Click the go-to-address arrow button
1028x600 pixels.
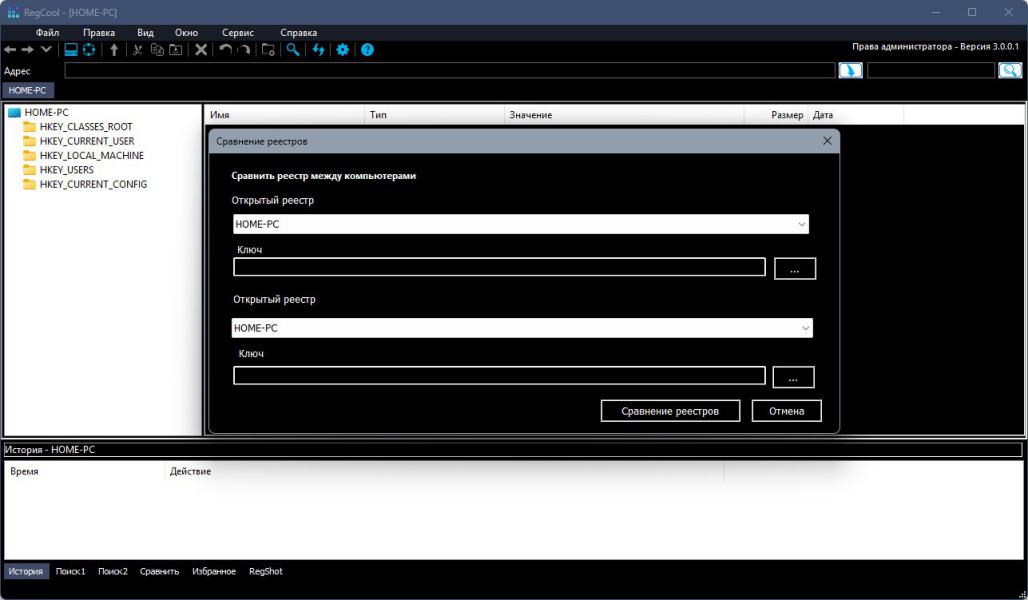click(x=850, y=71)
